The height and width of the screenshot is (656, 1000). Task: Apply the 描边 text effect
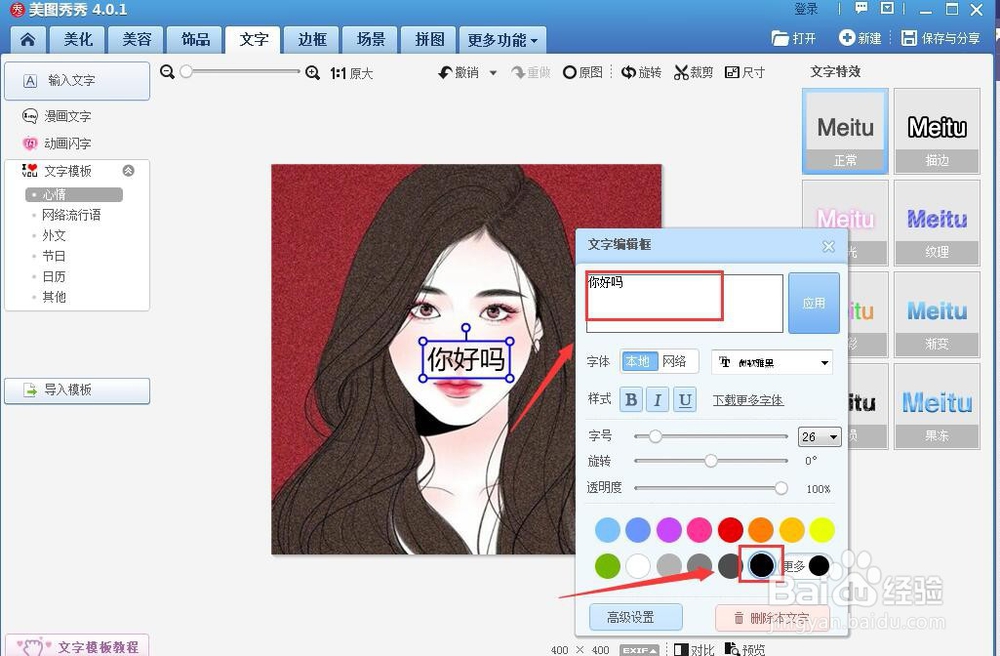(x=937, y=131)
